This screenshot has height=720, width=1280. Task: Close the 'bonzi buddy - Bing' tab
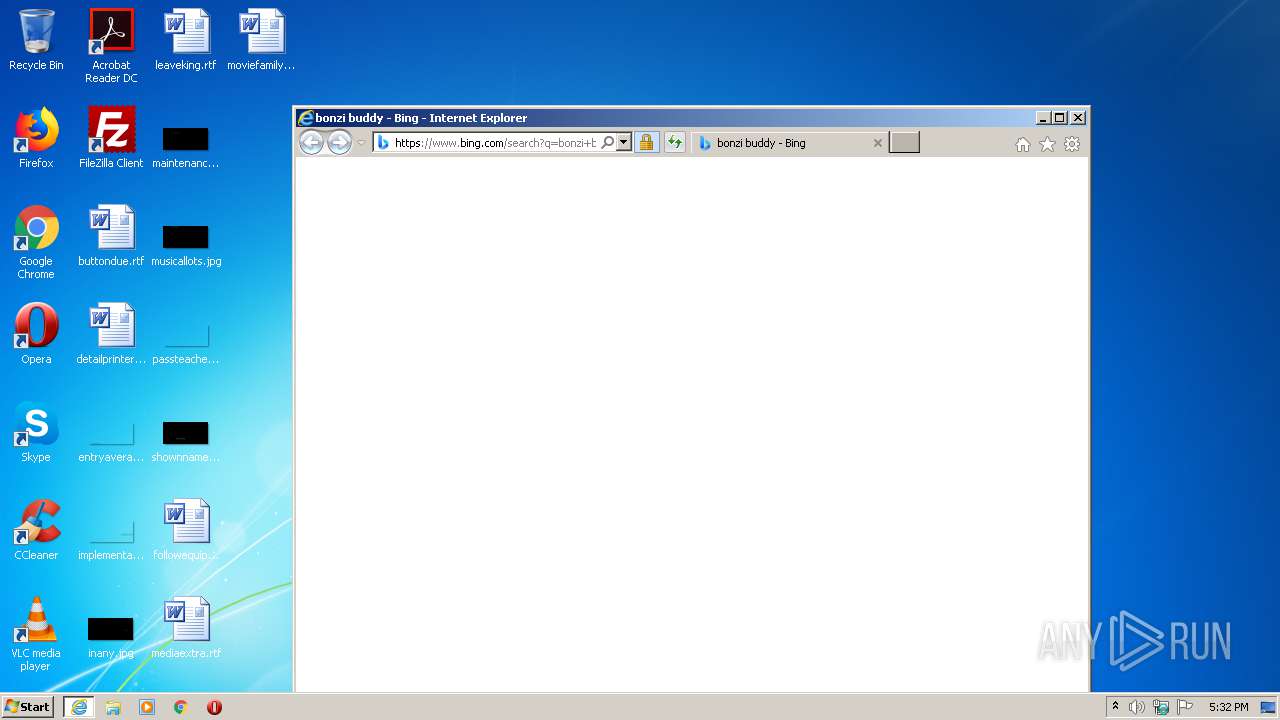pyautogui.click(x=878, y=143)
